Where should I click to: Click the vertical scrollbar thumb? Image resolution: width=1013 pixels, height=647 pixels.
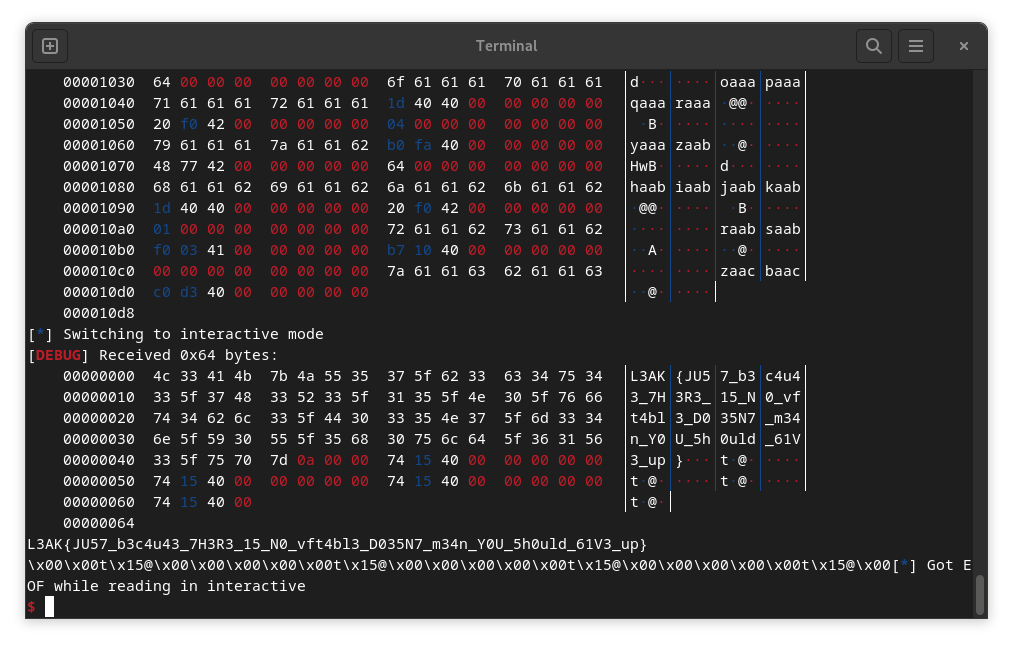pos(979,595)
